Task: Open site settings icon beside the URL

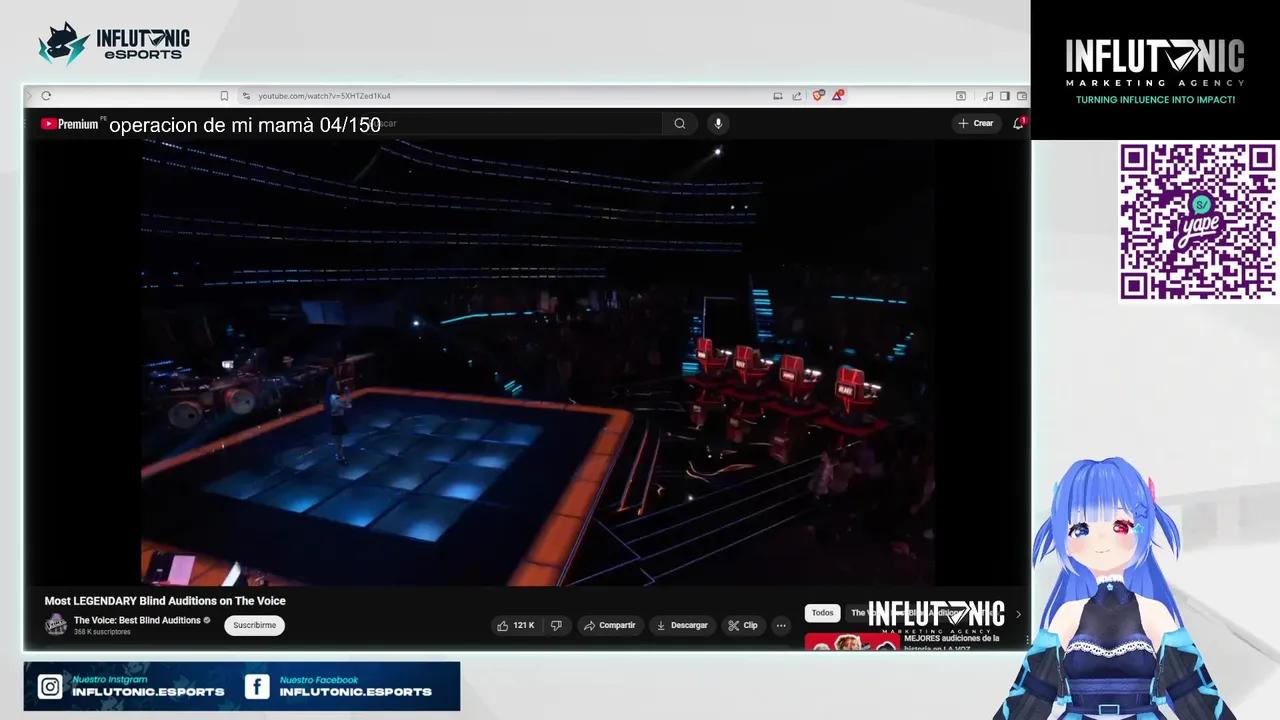Action: (x=246, y=96)
